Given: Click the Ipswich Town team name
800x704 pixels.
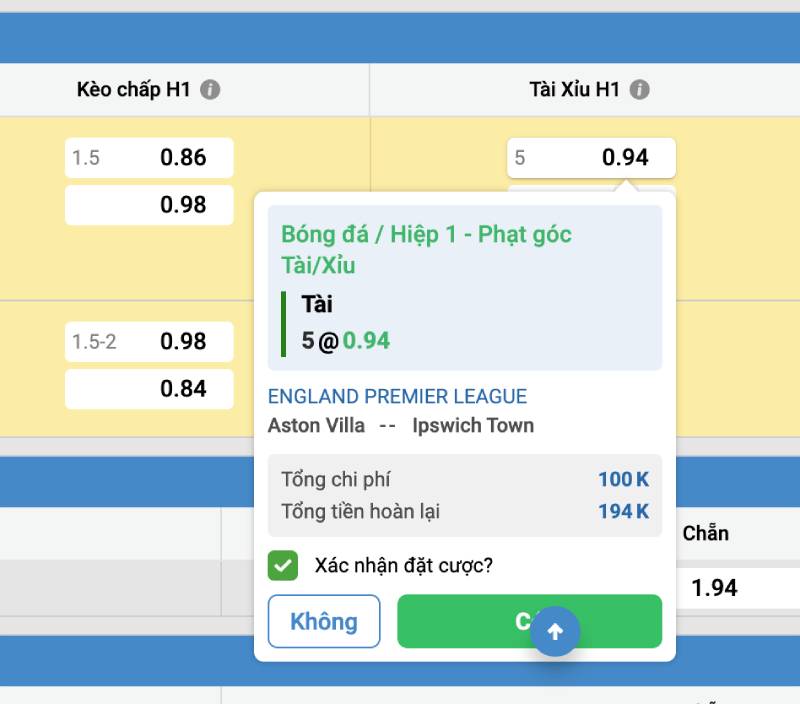Looking at the screenshot, I should [473, 425].
